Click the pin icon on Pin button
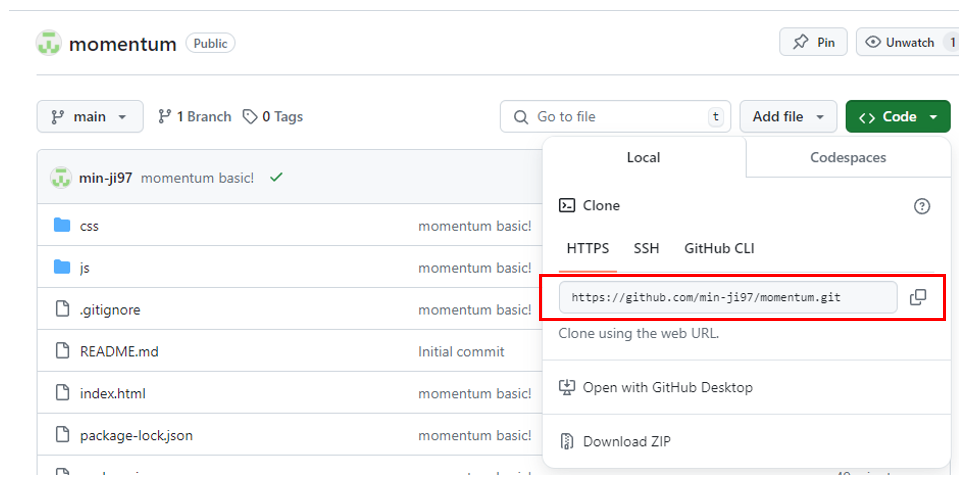 coord(800,42)
